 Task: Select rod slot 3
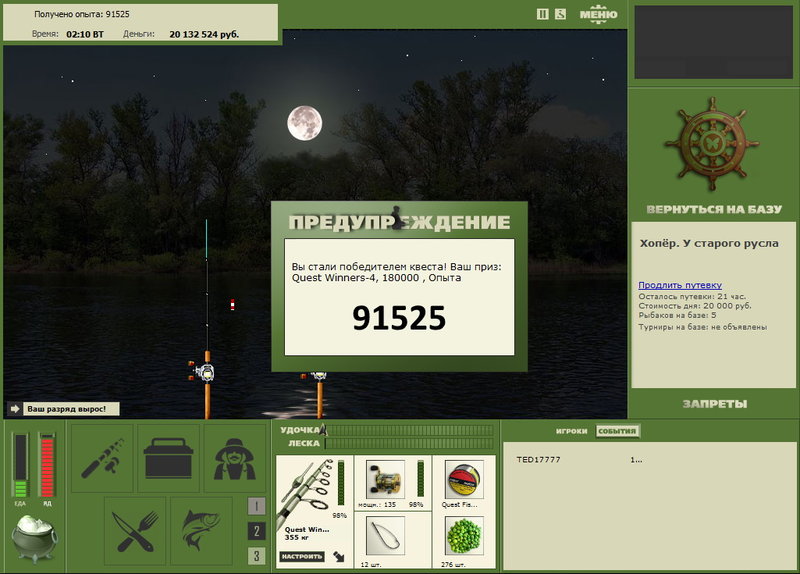257,556
